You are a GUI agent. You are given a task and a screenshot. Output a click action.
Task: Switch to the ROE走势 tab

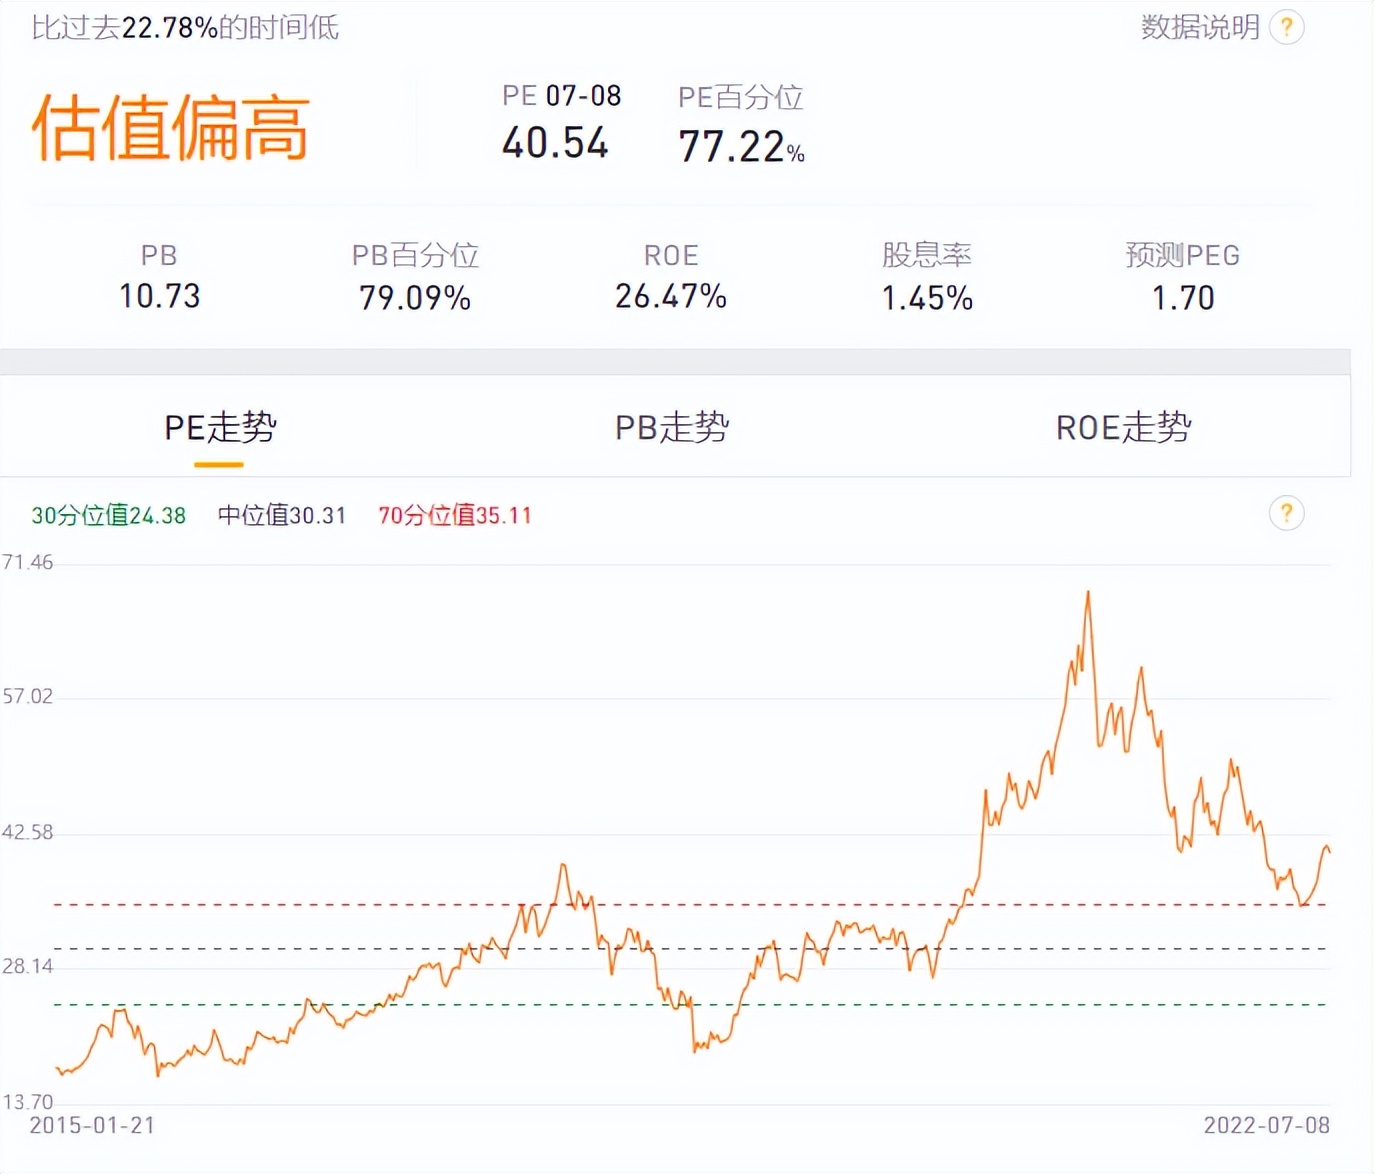pos(1121,428)
